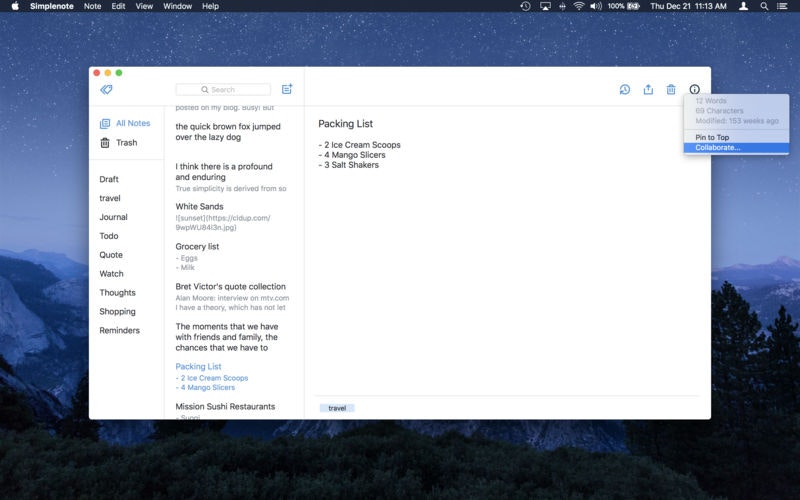This screenshot has width=800, height=500.
Task: Click the travel tag chip below the note
Action: [337, 408]
